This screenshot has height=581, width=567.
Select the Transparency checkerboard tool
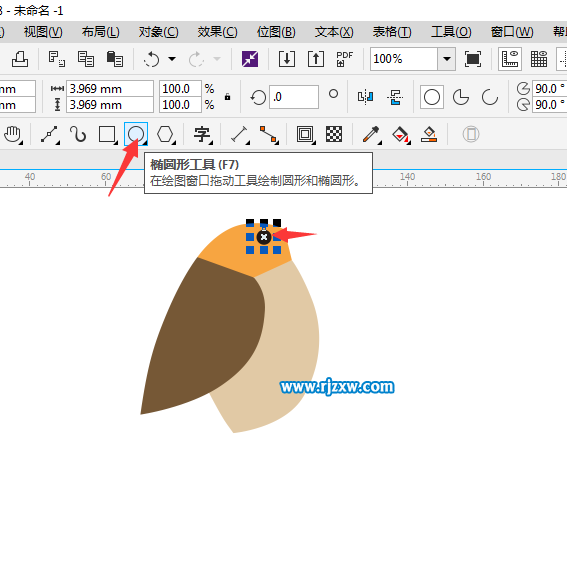334,134
